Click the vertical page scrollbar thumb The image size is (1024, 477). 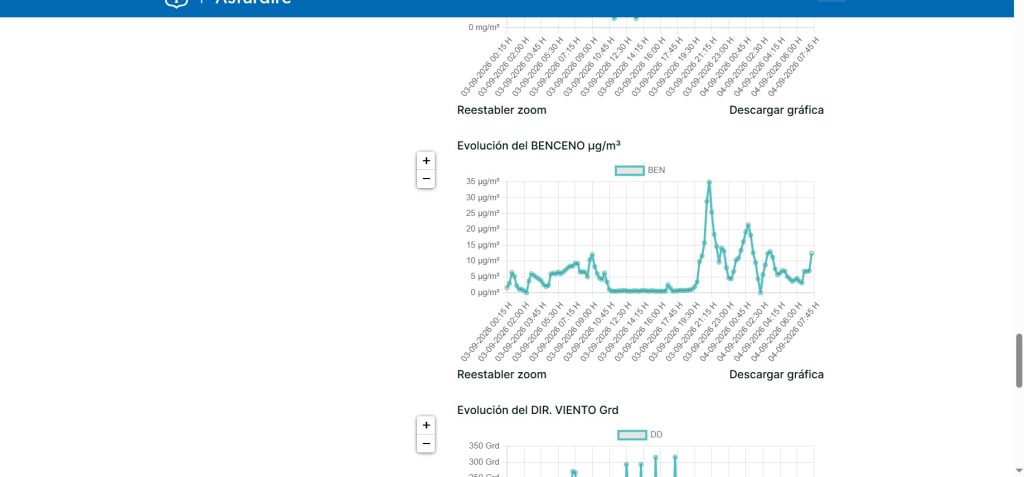(1019, 361)
